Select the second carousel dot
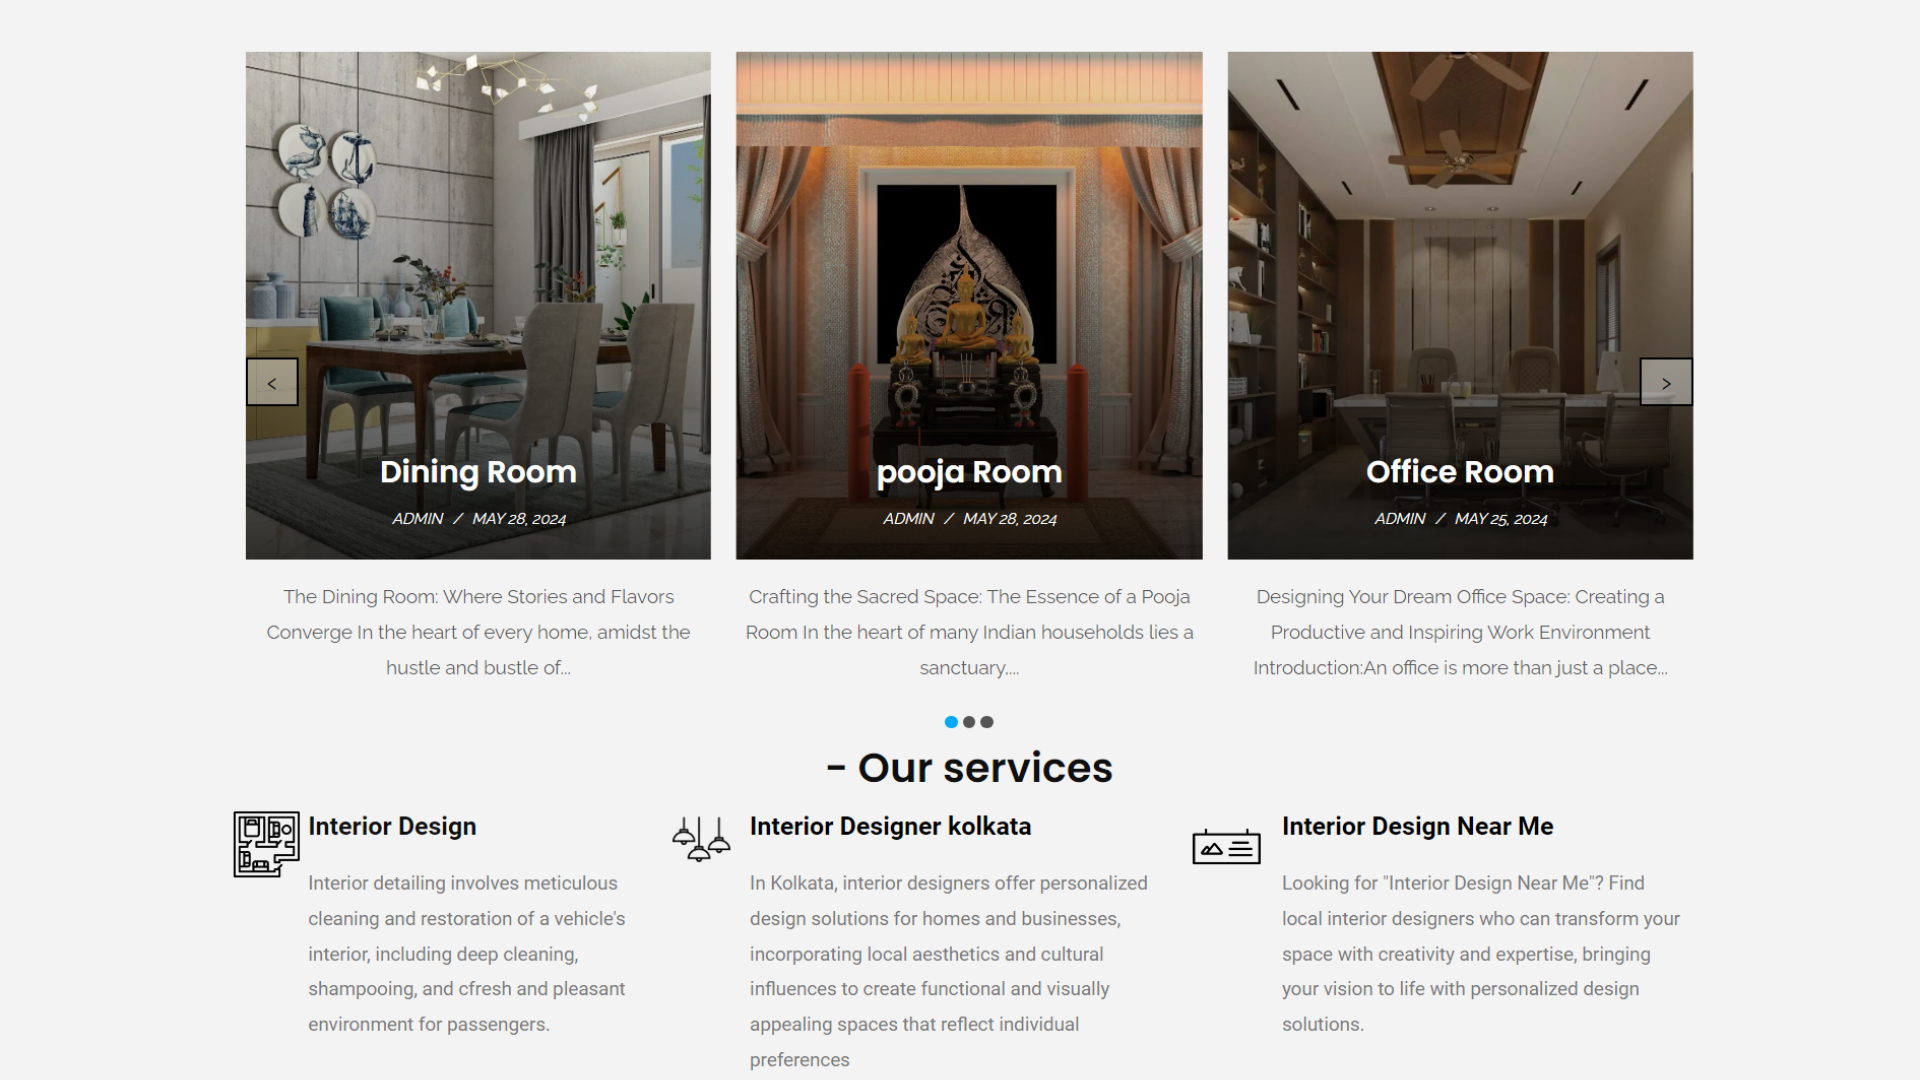Image resolution: width=1920 pixels, height=1080 pixels. point(969,722)
